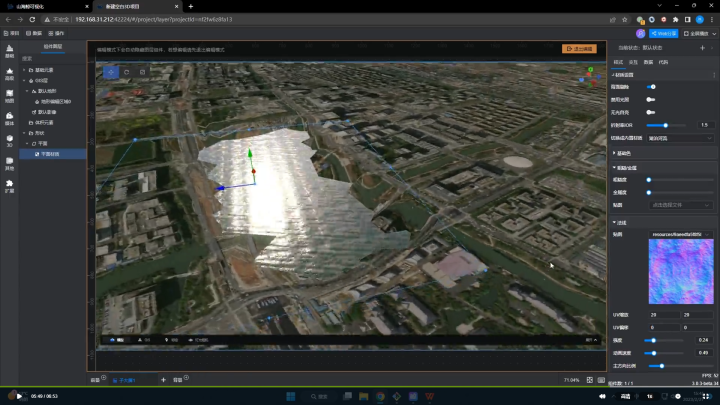
Task: Open the 3D category in left sidebar
Action: (x=9, y=141)
